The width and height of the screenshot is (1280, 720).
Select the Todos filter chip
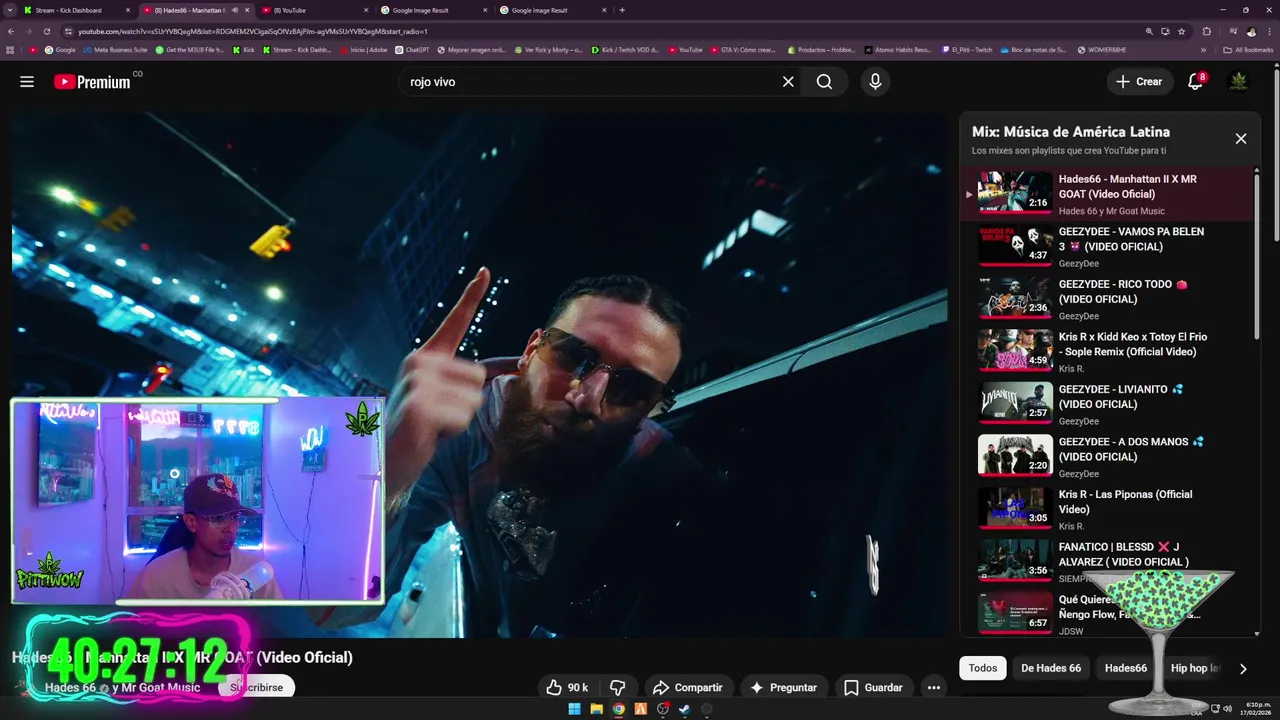click(983, 668)
